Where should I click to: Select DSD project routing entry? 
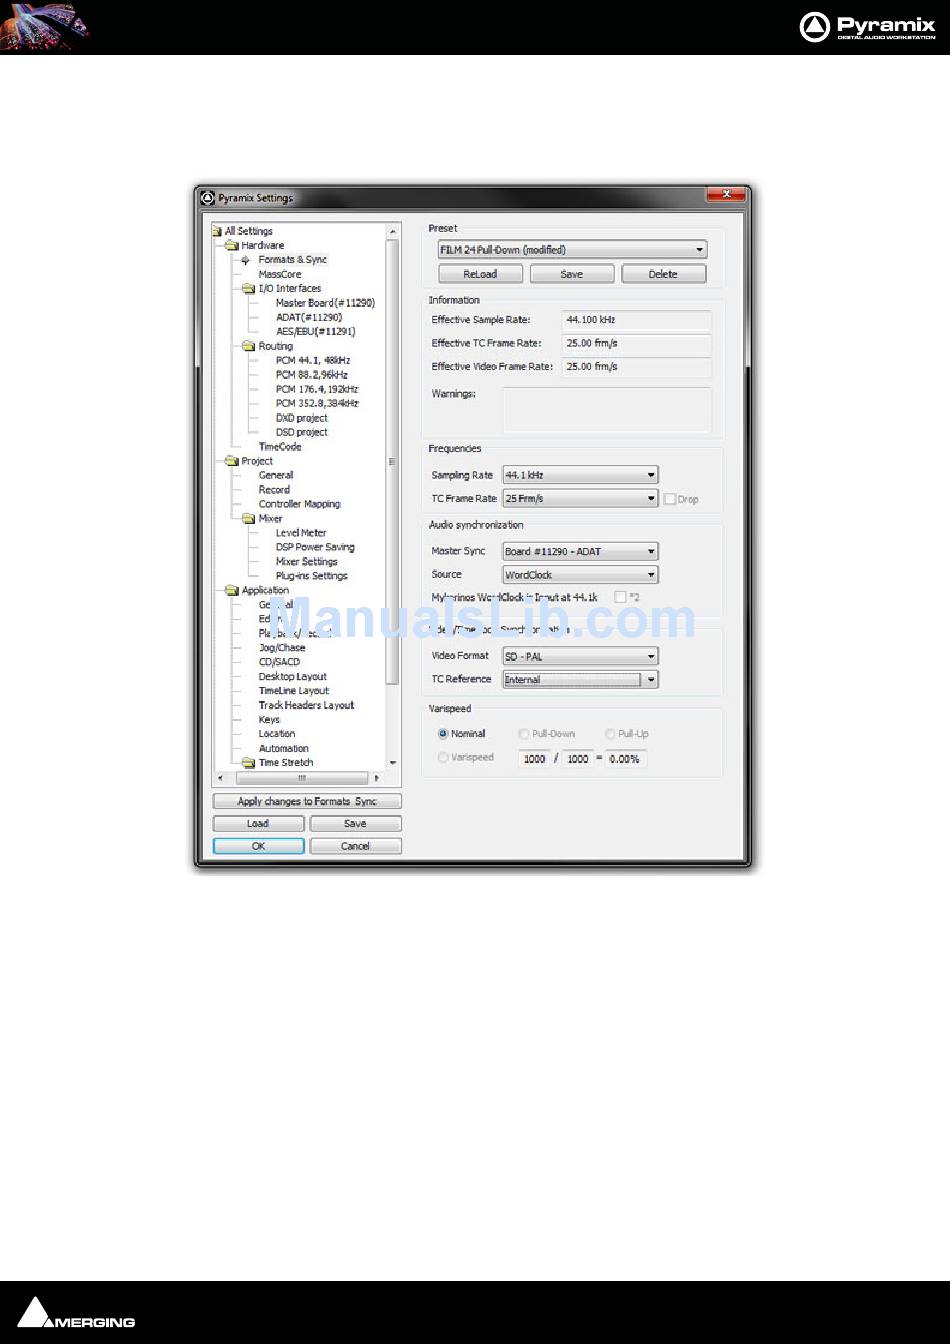(302, 432)
